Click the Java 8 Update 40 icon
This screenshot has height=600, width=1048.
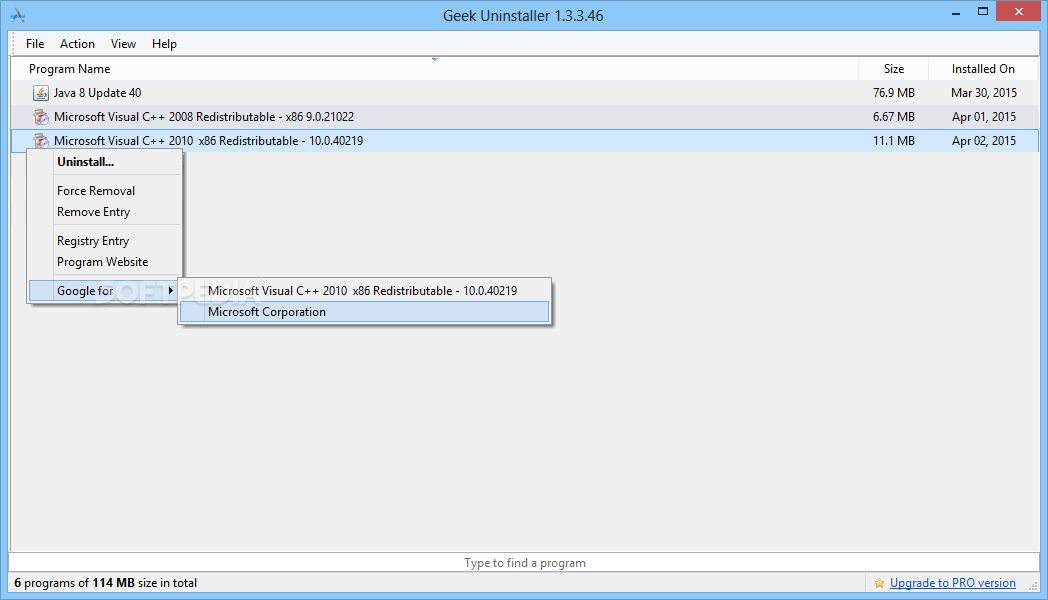click(41, 93)
